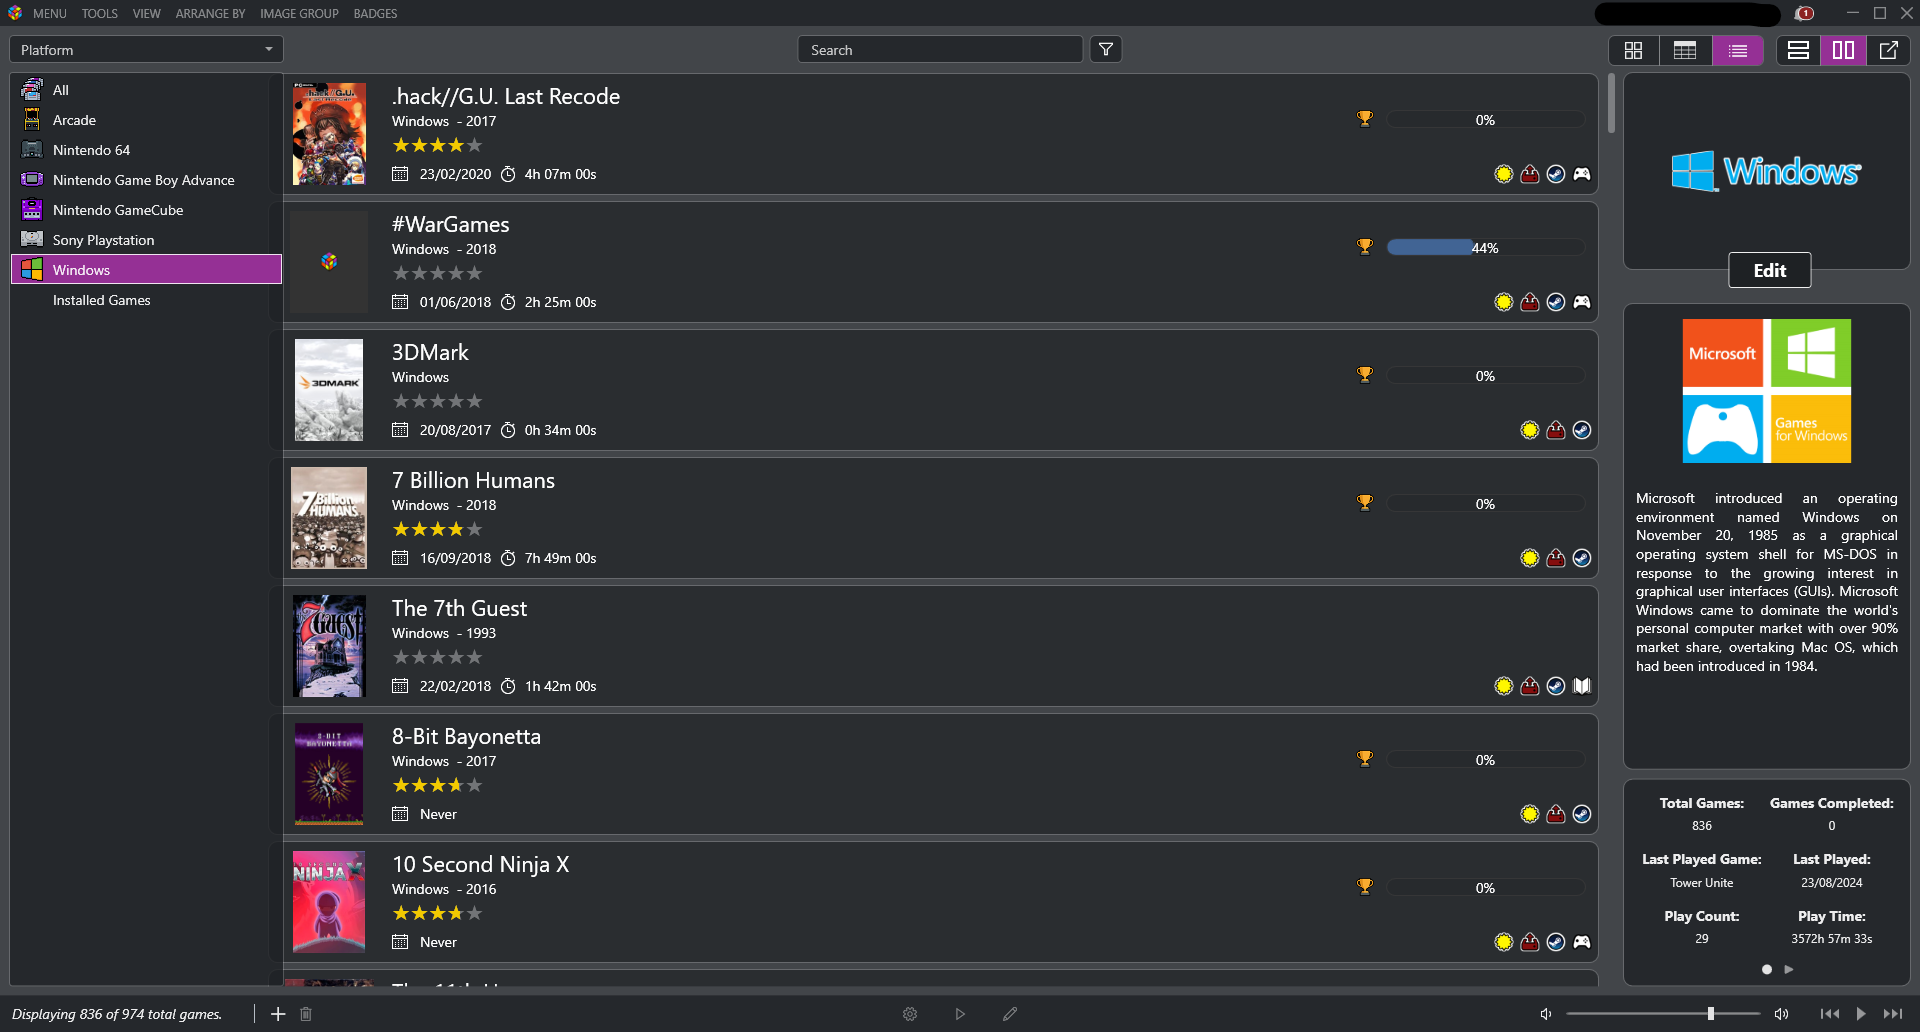This screenshot has width=1920, height=1032.
Task: Click the .hack//G.U. Steam badge
Action: click(x=1556, y=174)
